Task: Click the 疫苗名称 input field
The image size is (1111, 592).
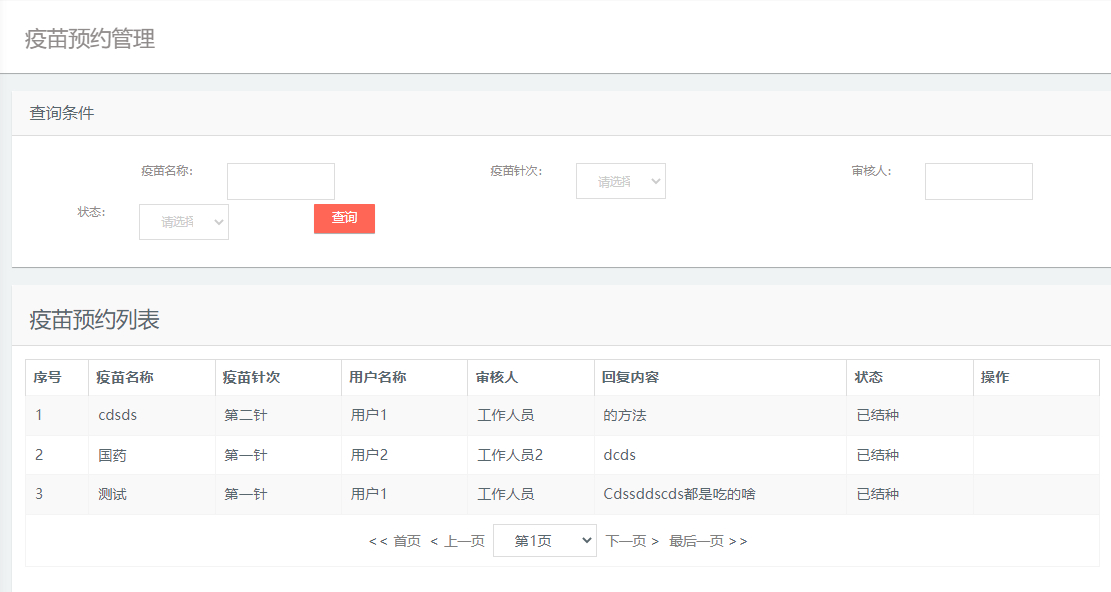Action: point(280,181)
